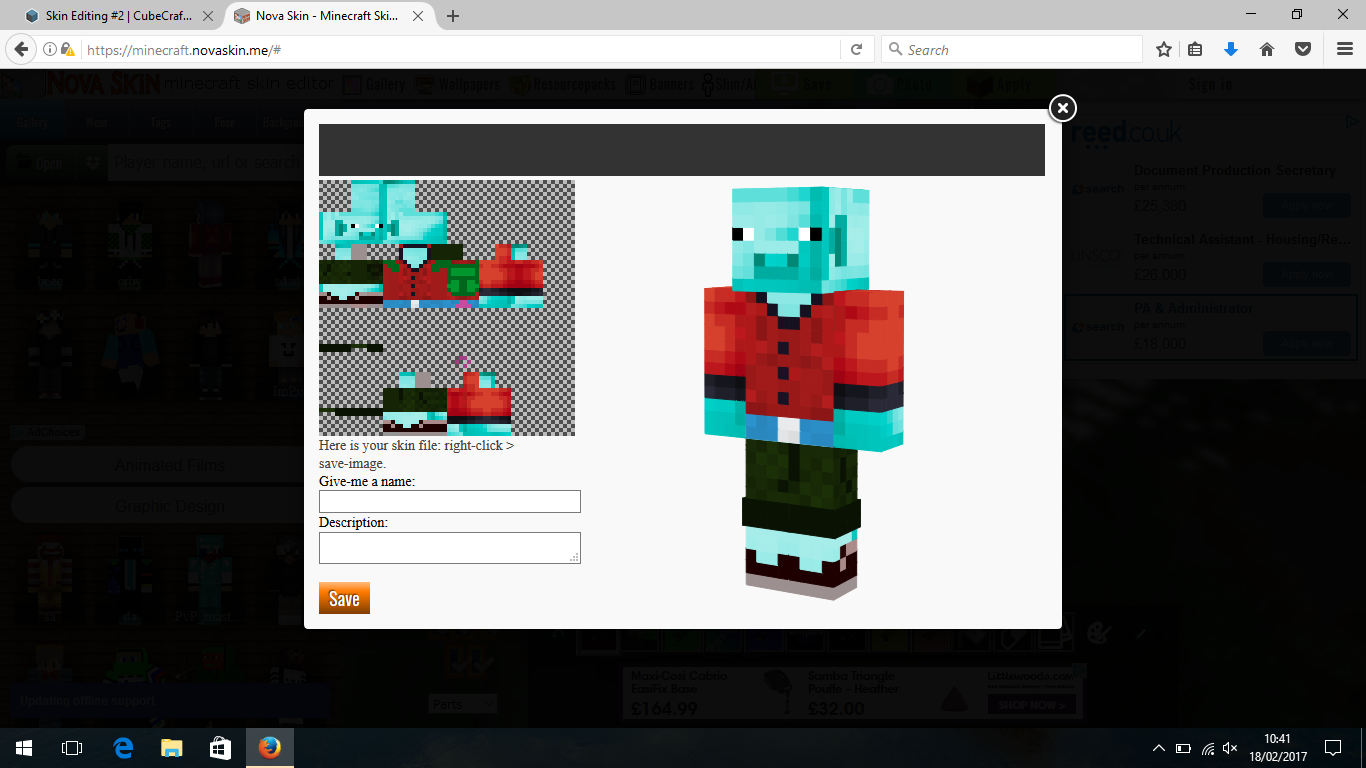This screenshot has height=768, width=1366.
Task: Click Apply now for Document Production Secretary
Action: coord(1306,205)
